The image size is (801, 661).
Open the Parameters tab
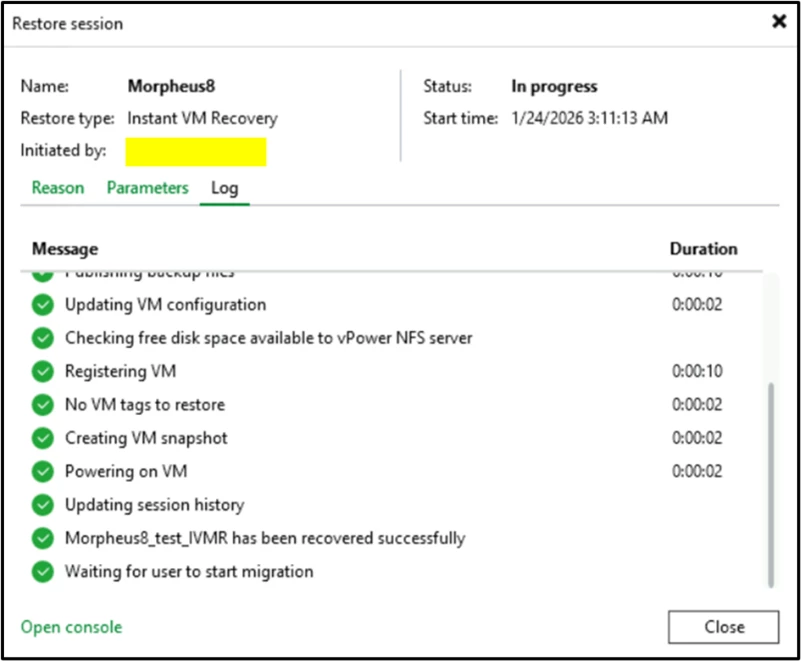(147, 188)
